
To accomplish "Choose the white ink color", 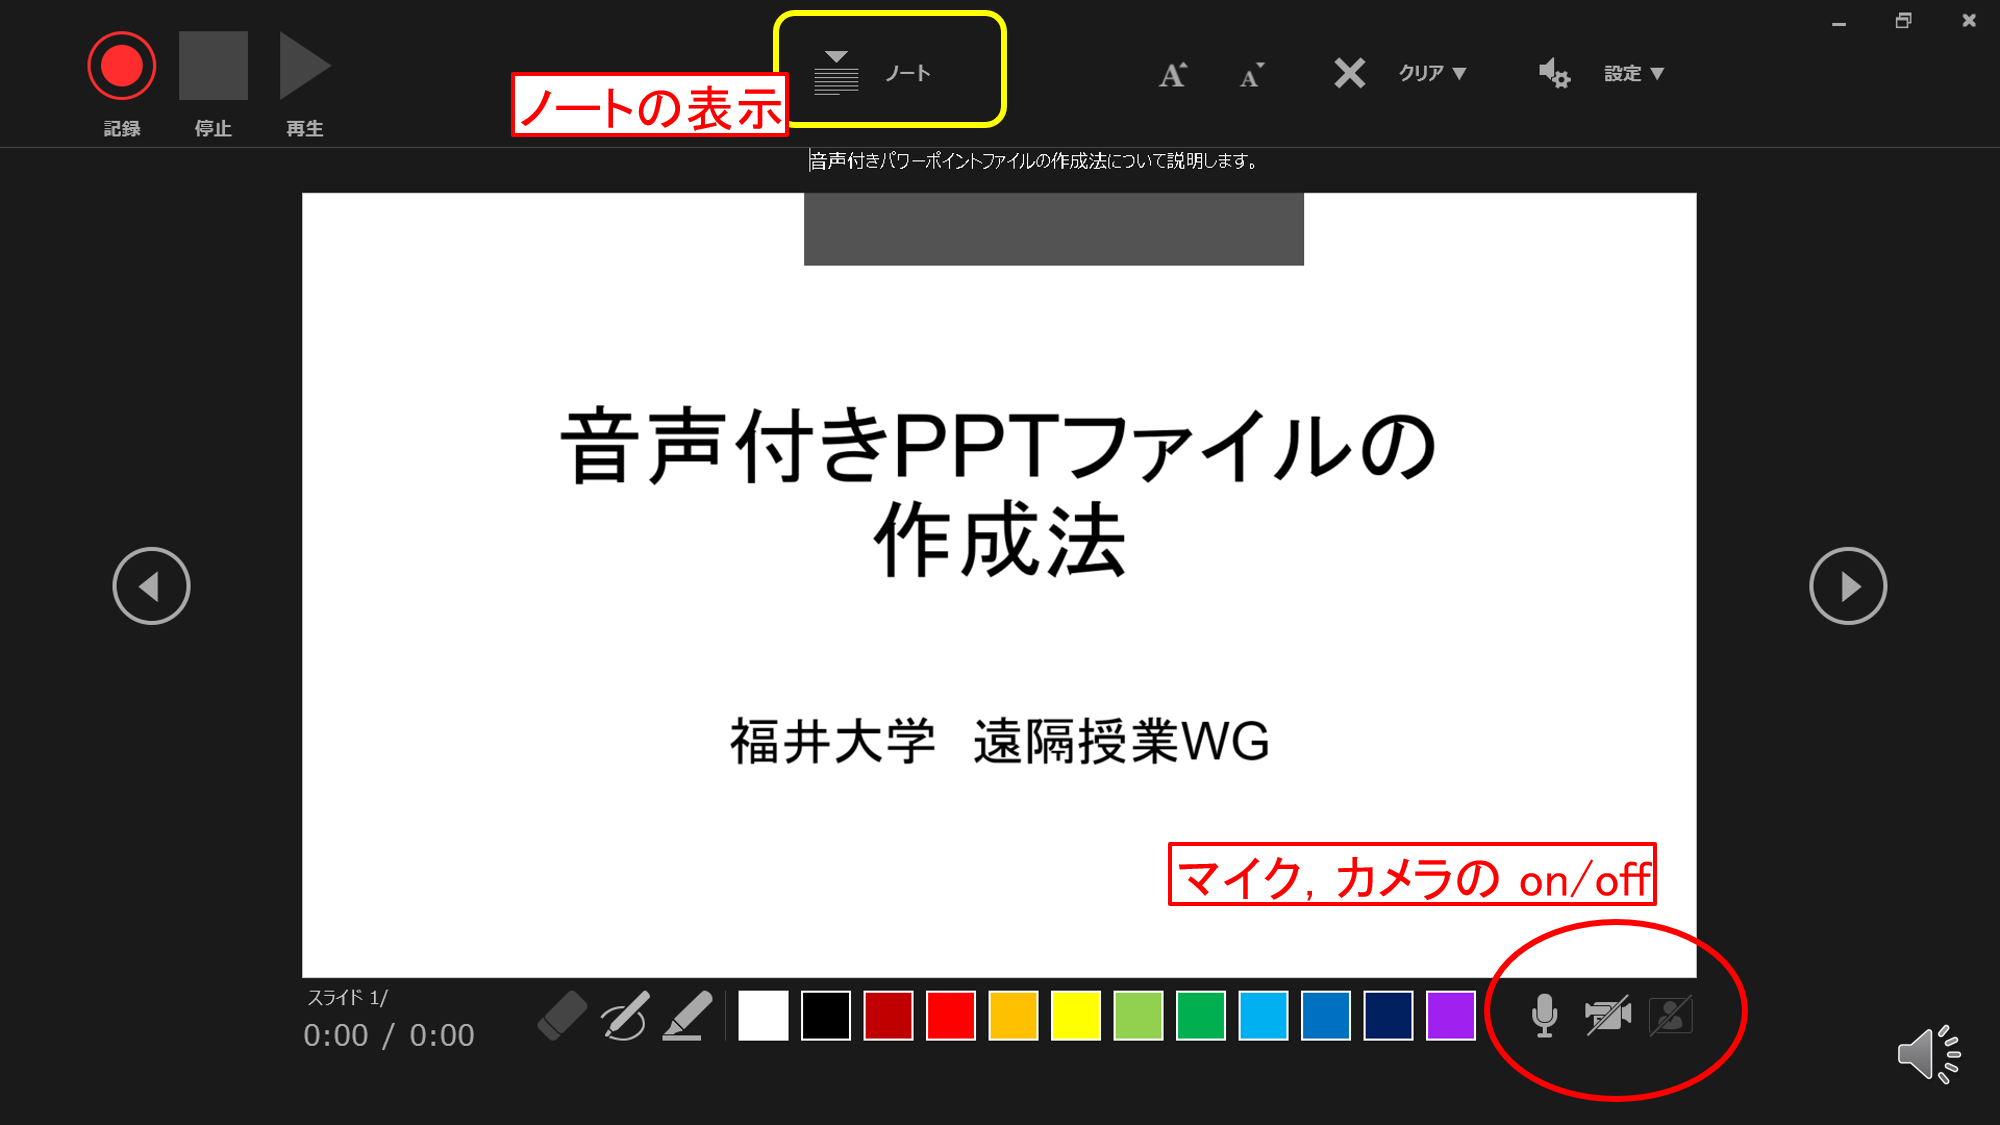I will (763, 1016).
